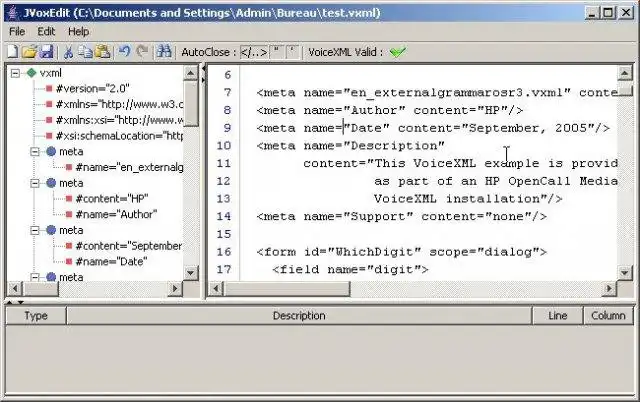Image resolution: width=640 pixels, height=402 pixels.
Task: Open the File menu
Action: 17,31
